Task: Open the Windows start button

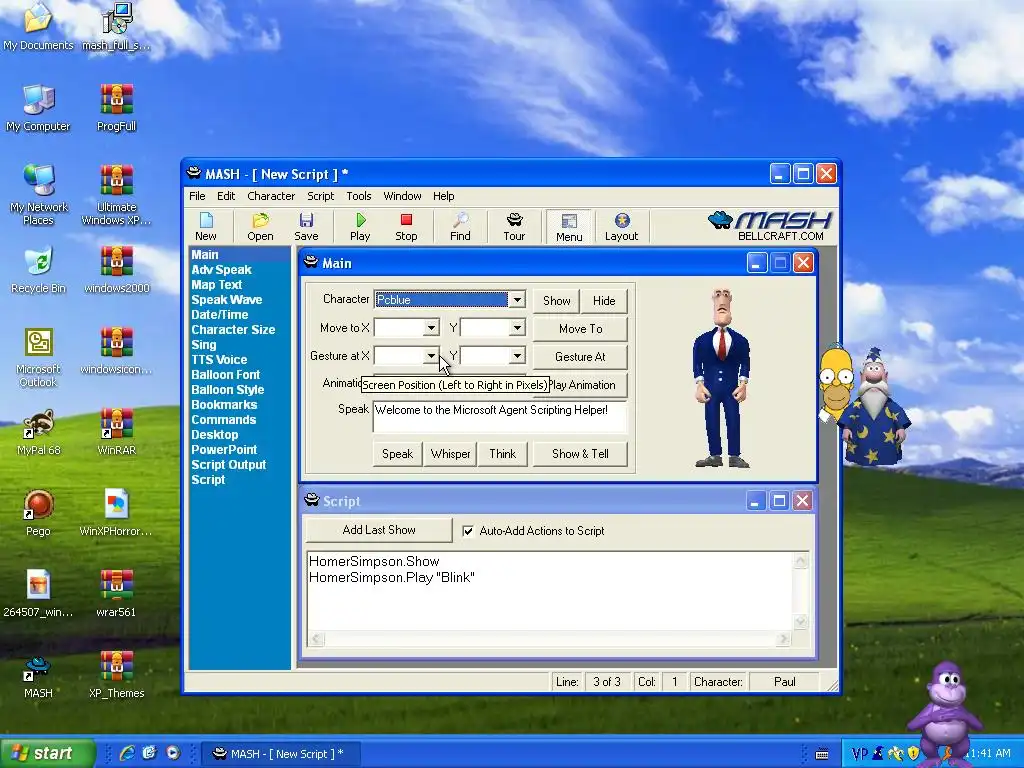Action: [47, 753]
